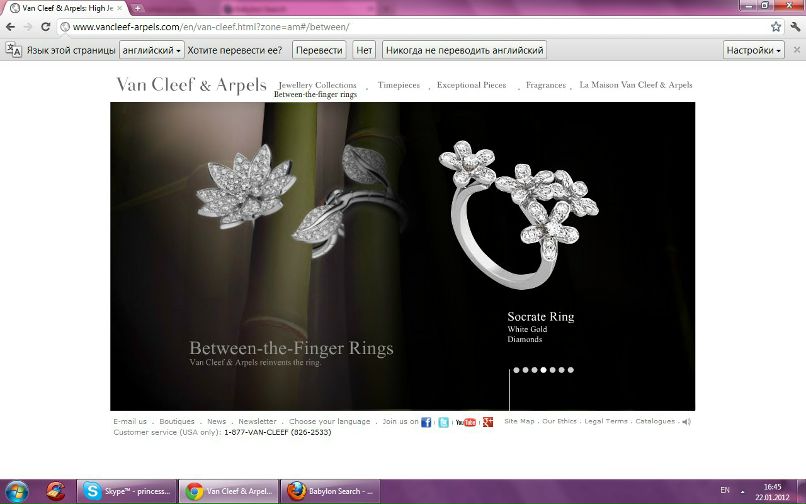Open the Настройки dropdown in translate bar
Screen dimensions: 806x504
pyautogui.click(x=754, y=49)
